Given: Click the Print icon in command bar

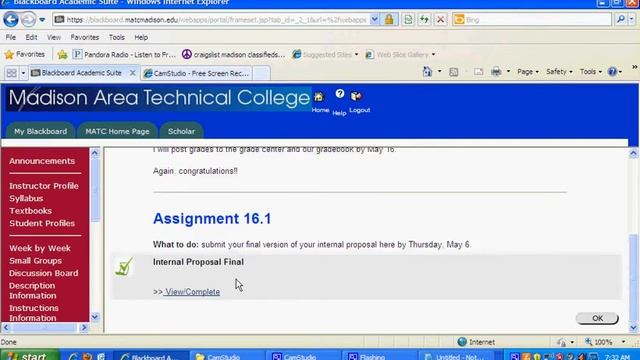Looking at the screenshot, I should (x=496, y=72).
